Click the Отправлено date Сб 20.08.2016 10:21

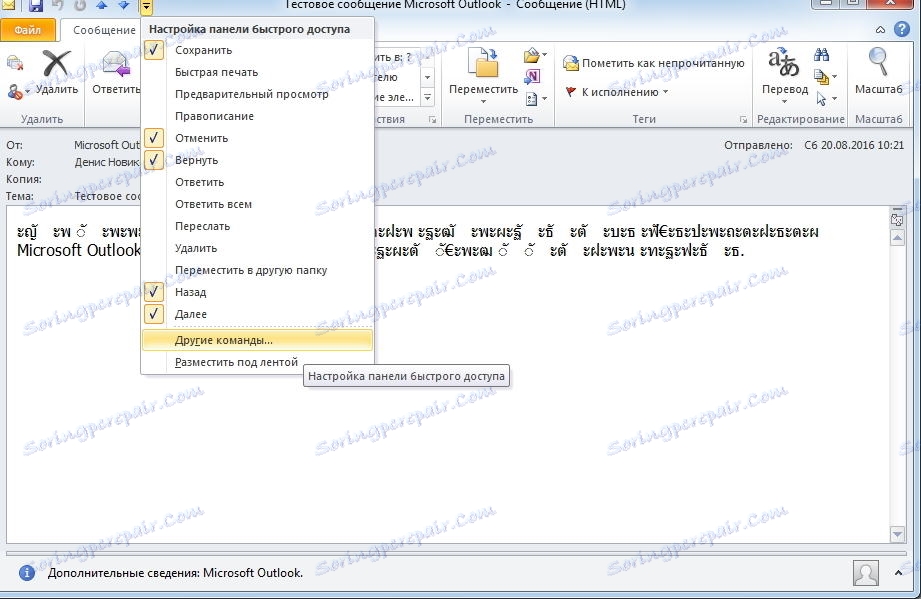coord(854,145)
